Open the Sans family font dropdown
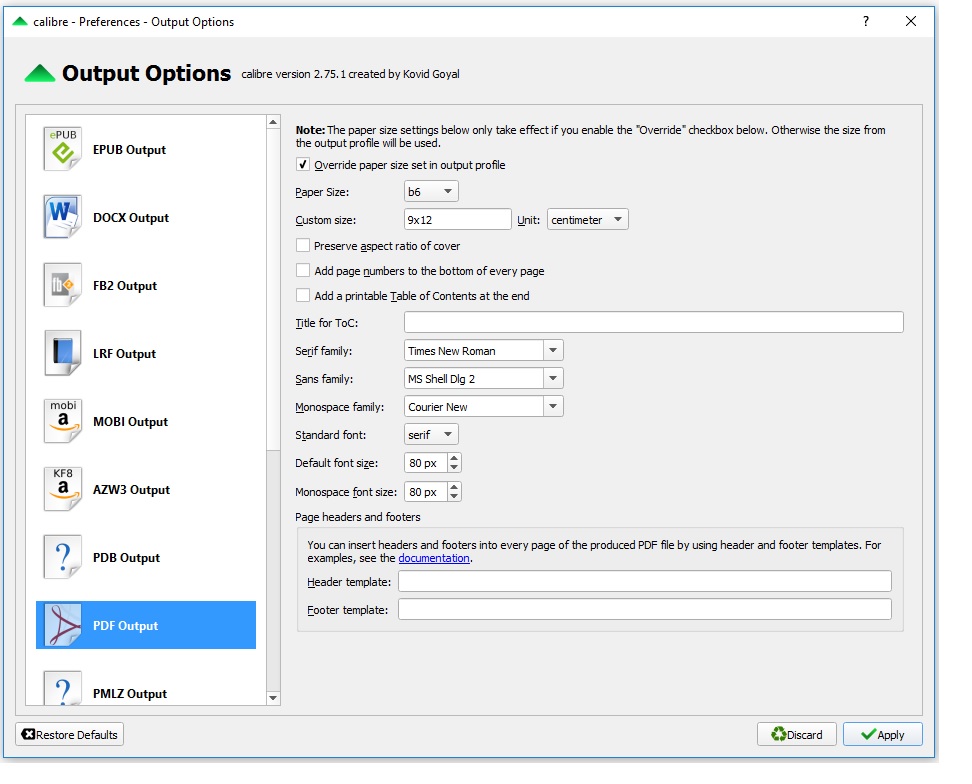 coord(552,379)
